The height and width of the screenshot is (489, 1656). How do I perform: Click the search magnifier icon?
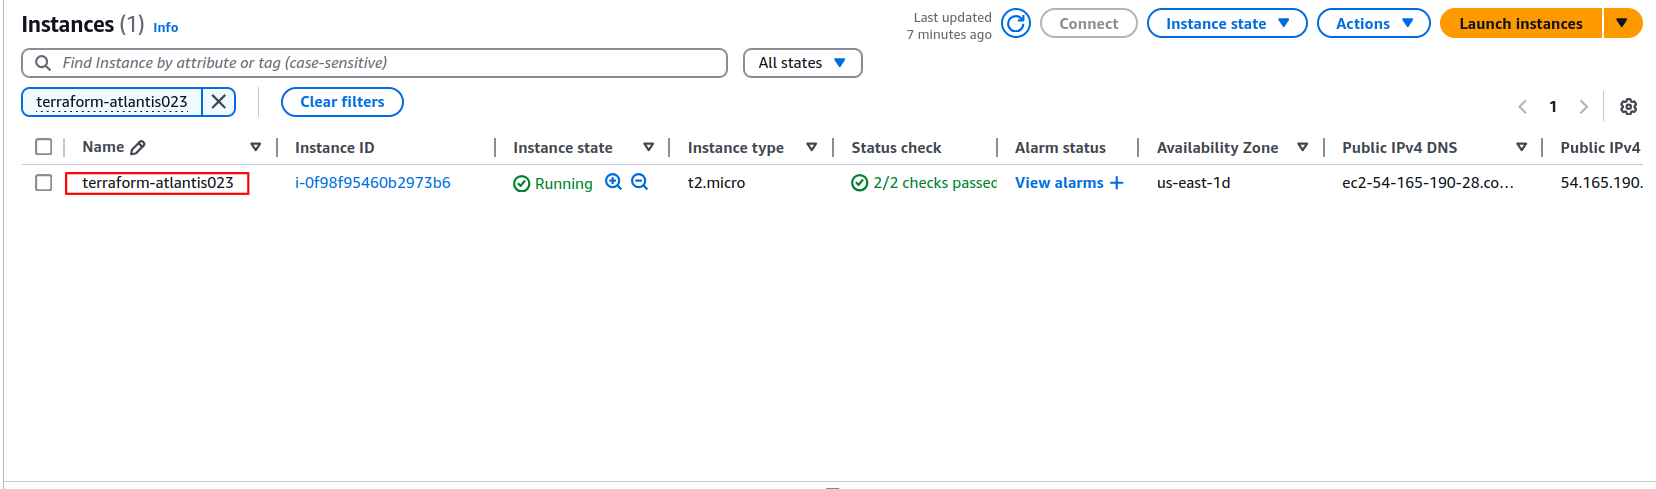click(43, 63)
